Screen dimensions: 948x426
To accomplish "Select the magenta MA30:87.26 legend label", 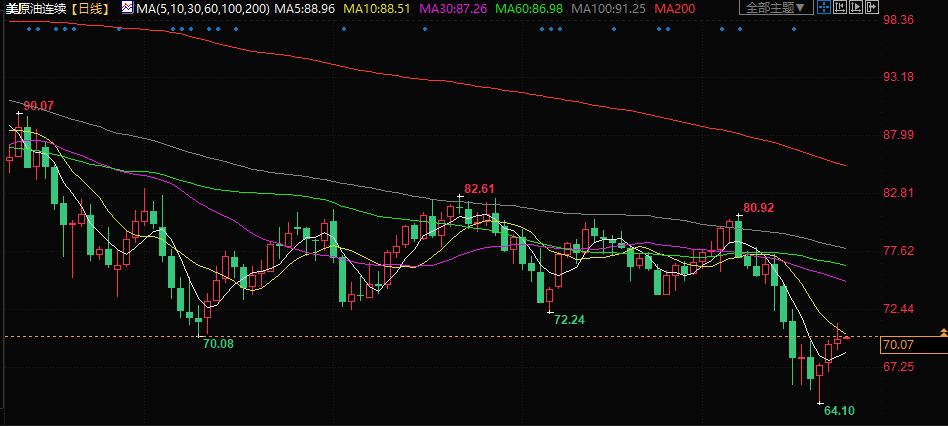I will point(455,8).
